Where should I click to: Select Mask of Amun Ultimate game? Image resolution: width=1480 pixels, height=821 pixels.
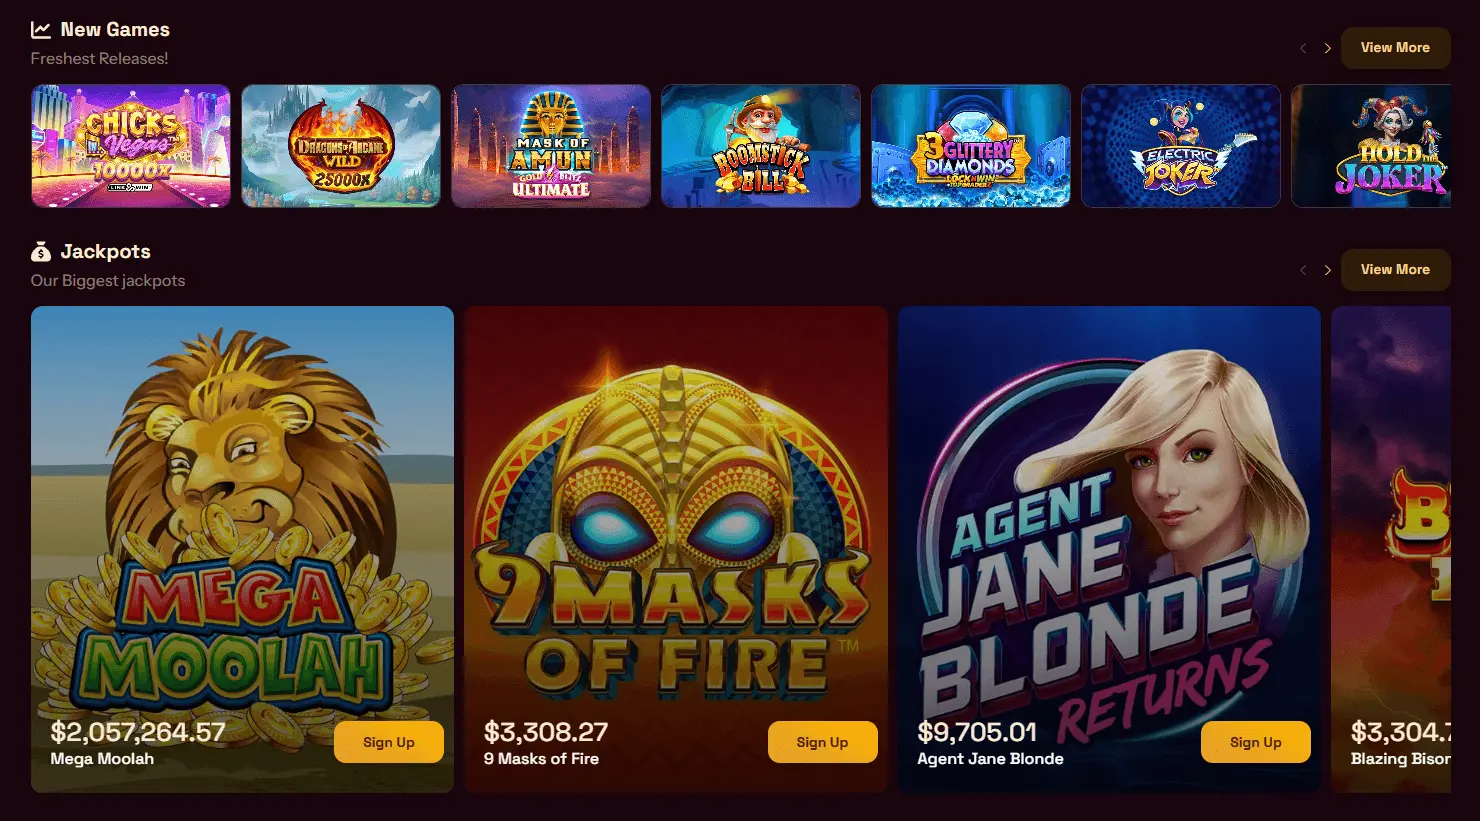coord(551,146)
